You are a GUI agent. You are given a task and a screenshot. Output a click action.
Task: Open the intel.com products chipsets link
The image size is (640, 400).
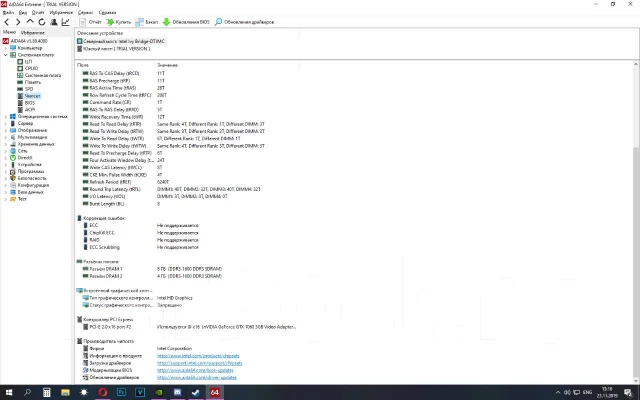[198, 356]
